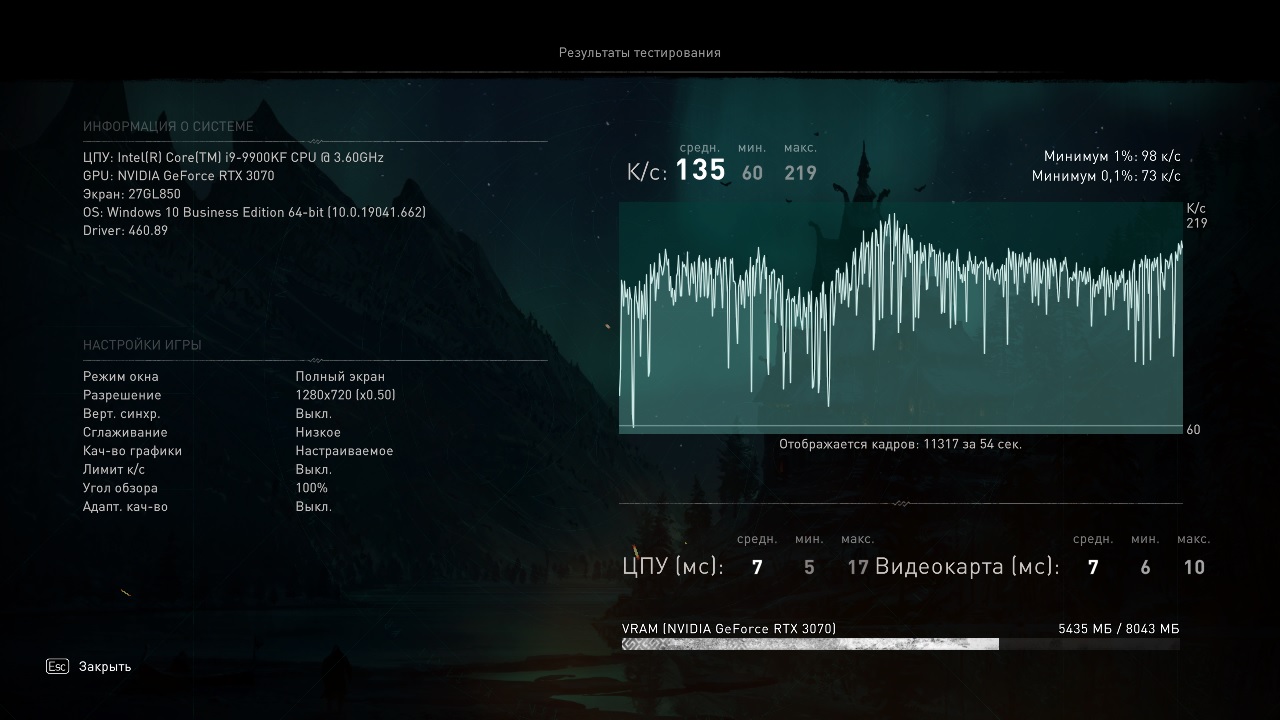Click the "Разрешение" setting label
Image resolution: width=1280 pixels, height=720 pixels.
(122, 395)
